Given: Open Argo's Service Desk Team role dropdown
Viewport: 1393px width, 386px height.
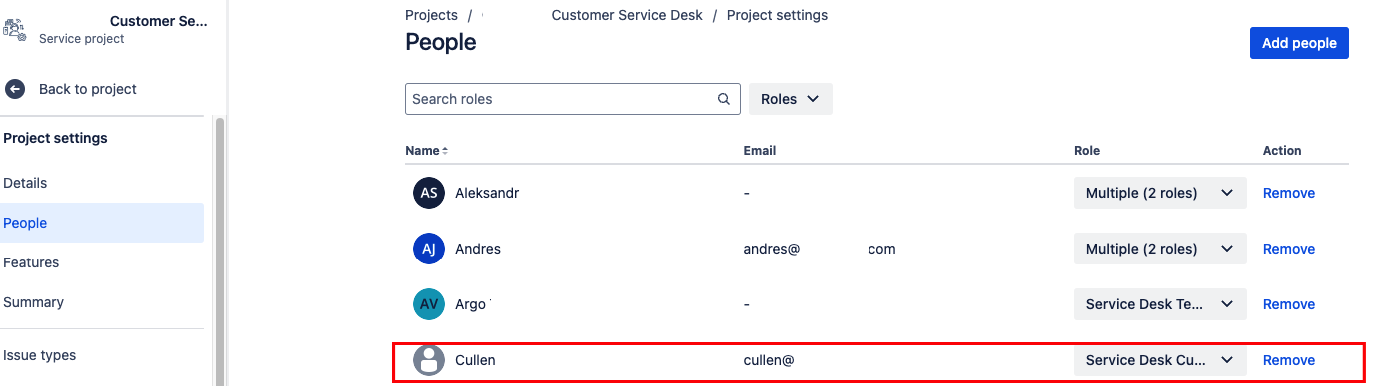Looking at the screenshot, I should [x=1160, y=304].
